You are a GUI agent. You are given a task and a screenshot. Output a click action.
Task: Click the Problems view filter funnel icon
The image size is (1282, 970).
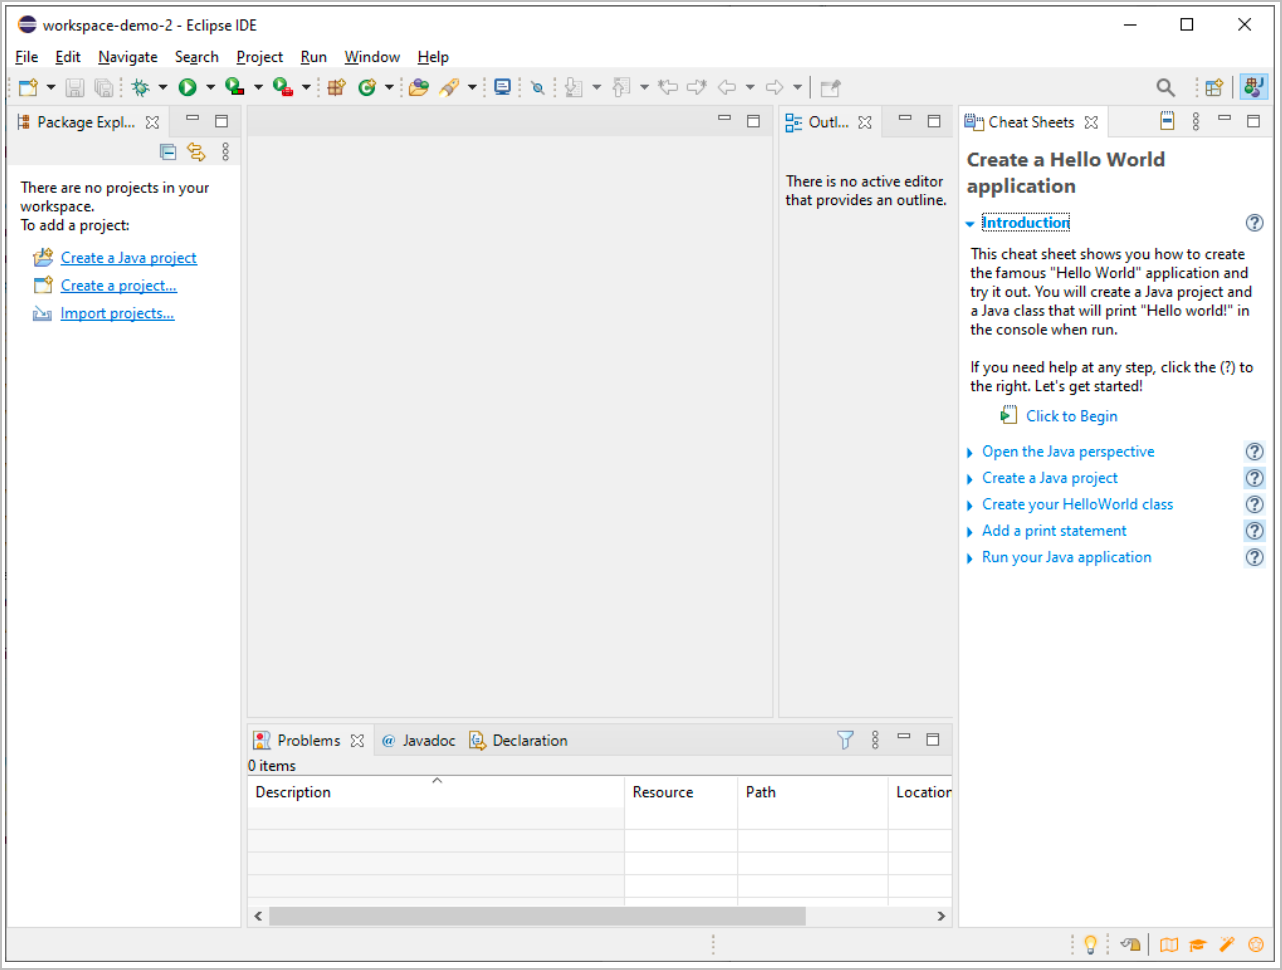pos(845,740)
